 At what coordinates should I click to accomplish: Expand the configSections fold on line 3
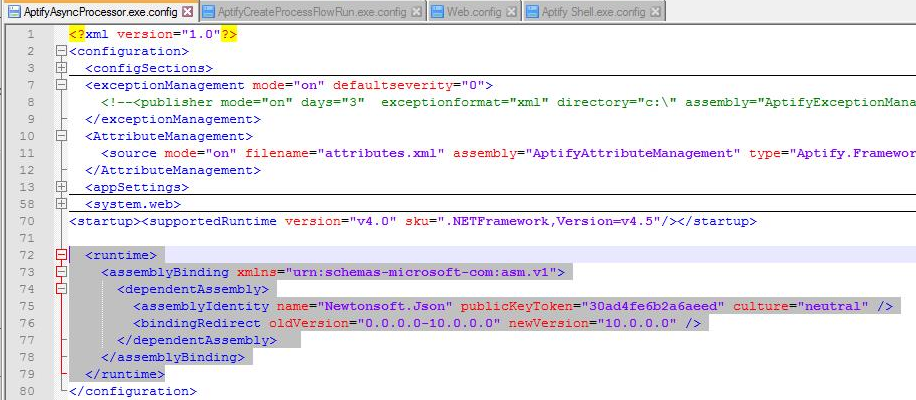coord(61,68)
